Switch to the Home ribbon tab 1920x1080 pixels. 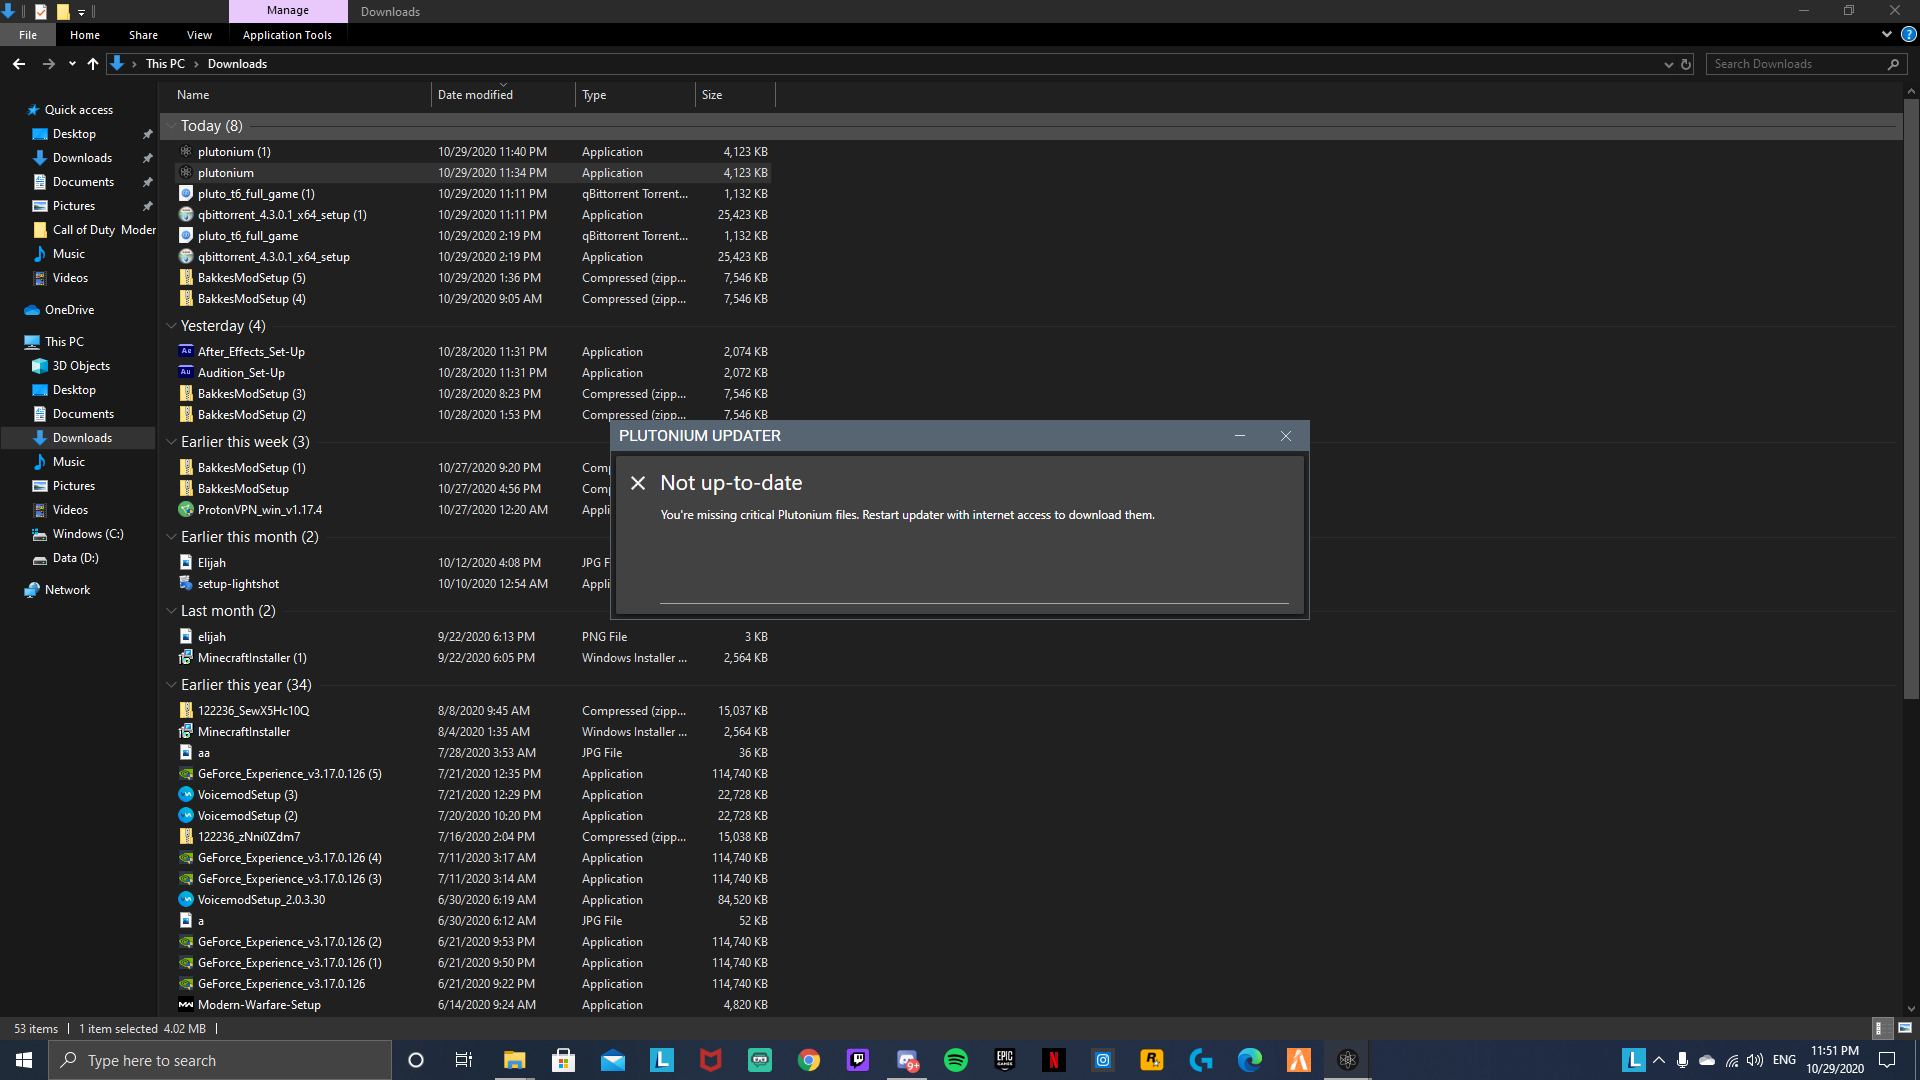(x=85, y=35)
